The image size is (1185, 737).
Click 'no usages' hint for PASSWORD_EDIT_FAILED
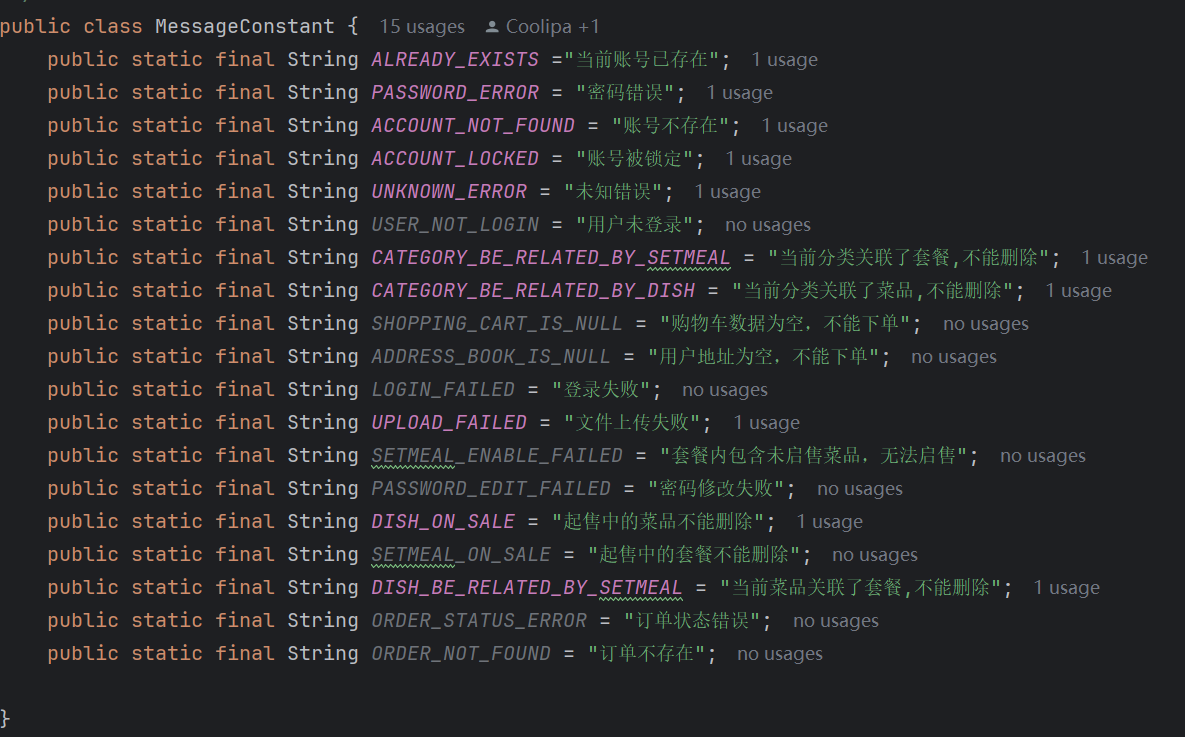tap(860, 489)
